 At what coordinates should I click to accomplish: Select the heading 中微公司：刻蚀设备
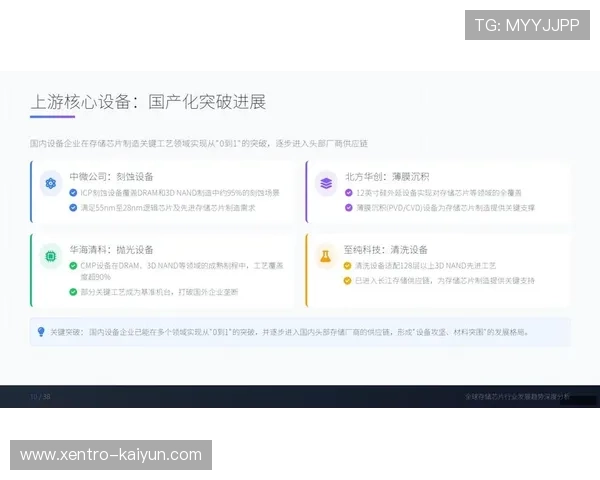pyautogui.click(x=111, y=177)
